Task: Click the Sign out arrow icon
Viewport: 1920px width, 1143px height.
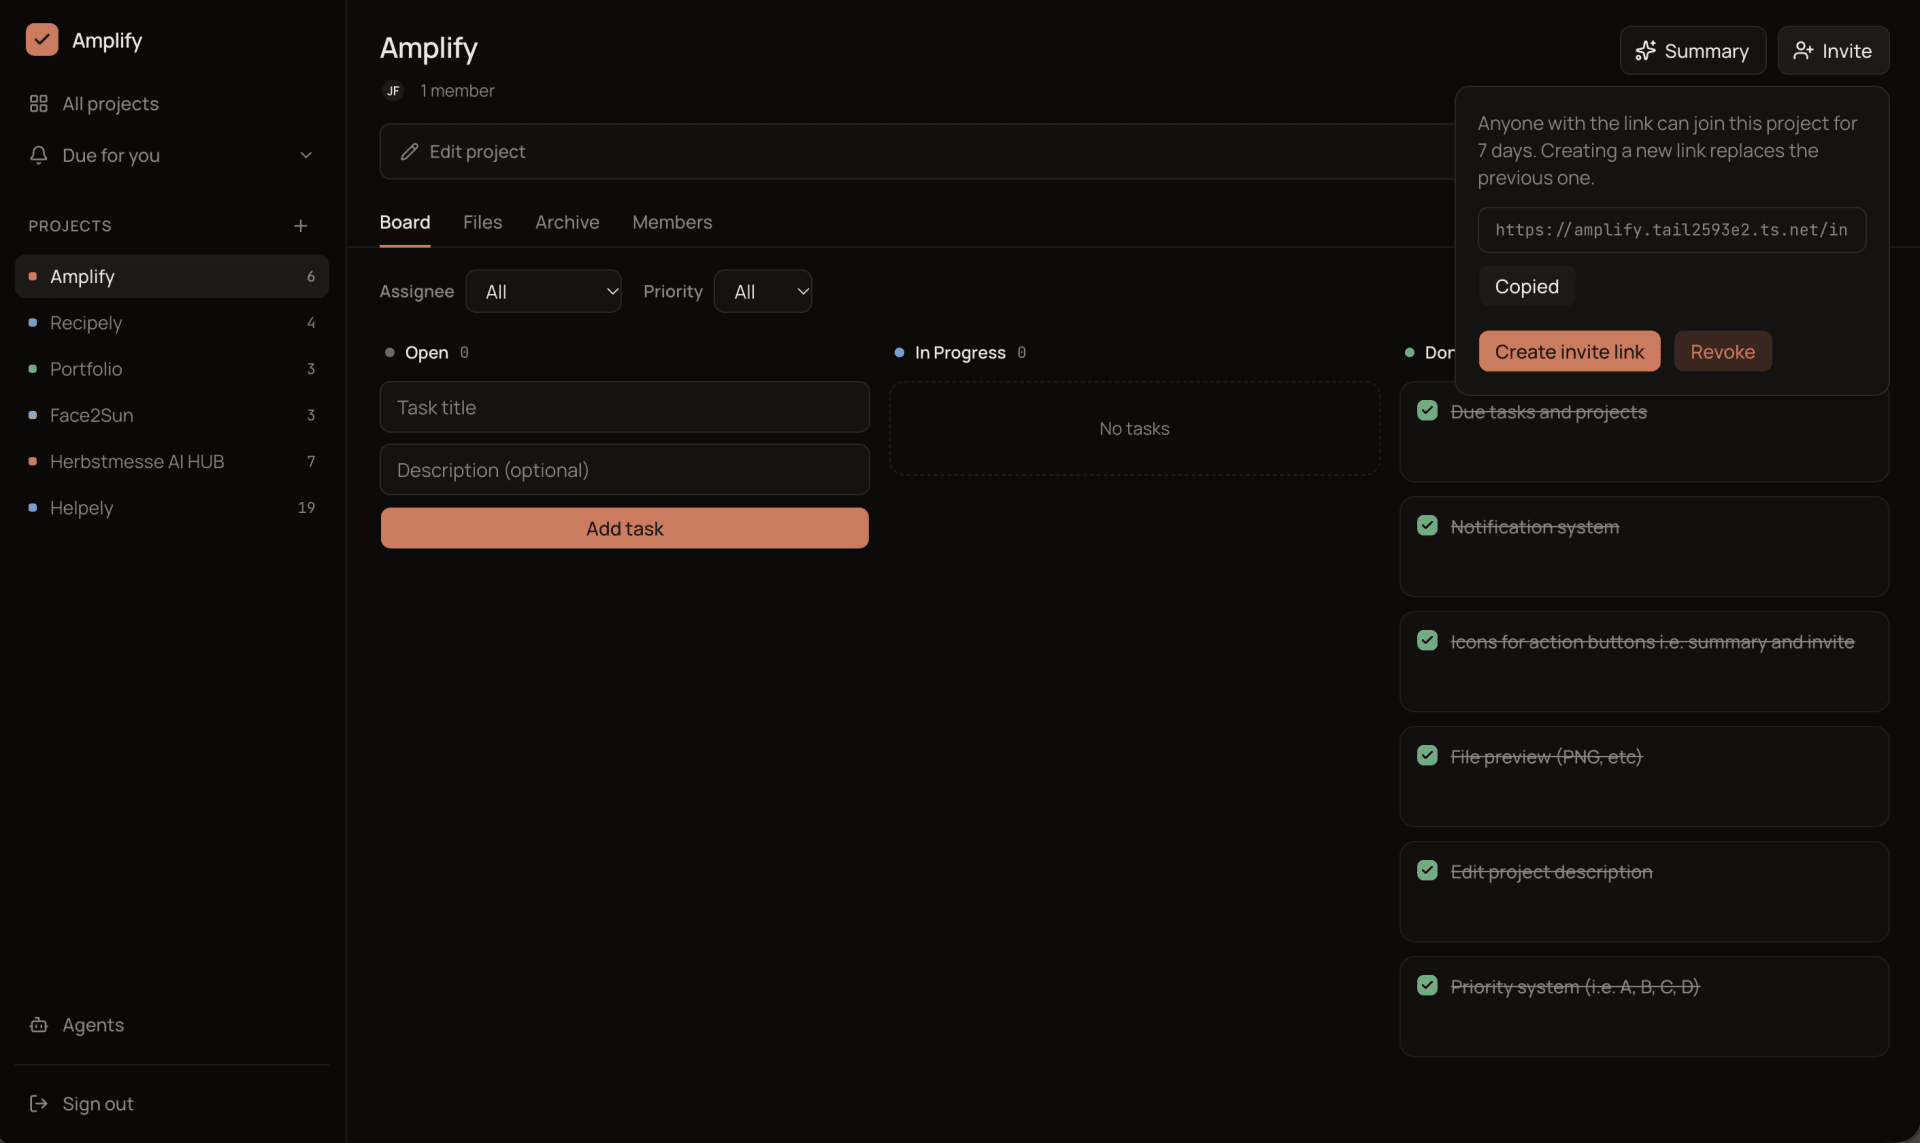Action: click(x=39, y=1104)
